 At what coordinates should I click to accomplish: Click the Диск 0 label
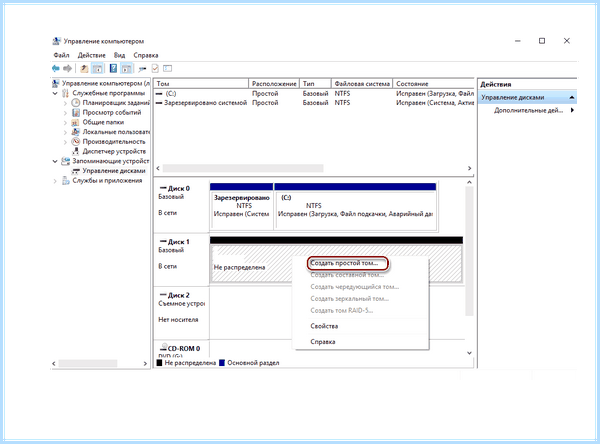(x=178, y=188)
